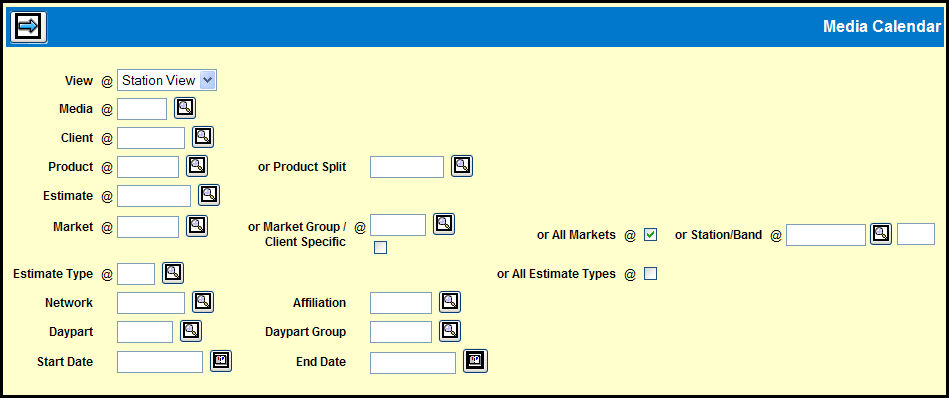
Task: Open the End Date calendar picker
Action: 476,361
